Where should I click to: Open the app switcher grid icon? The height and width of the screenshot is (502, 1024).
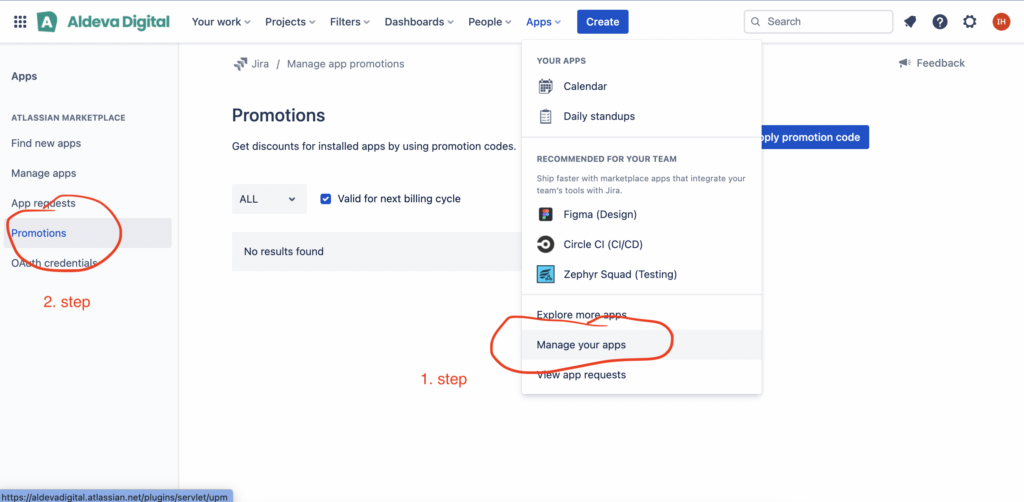click(20, 22)
